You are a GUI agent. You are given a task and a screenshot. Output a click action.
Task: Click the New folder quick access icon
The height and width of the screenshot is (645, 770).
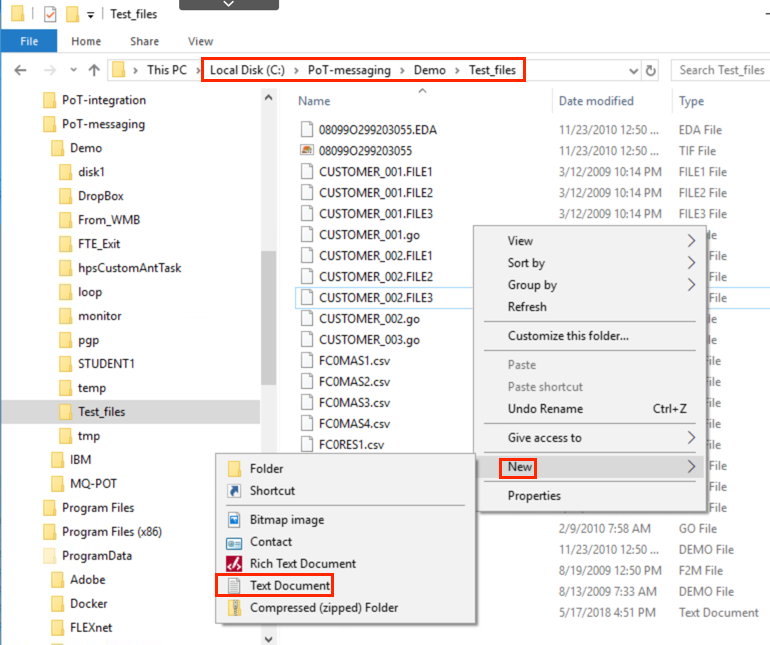click(73, 14)
